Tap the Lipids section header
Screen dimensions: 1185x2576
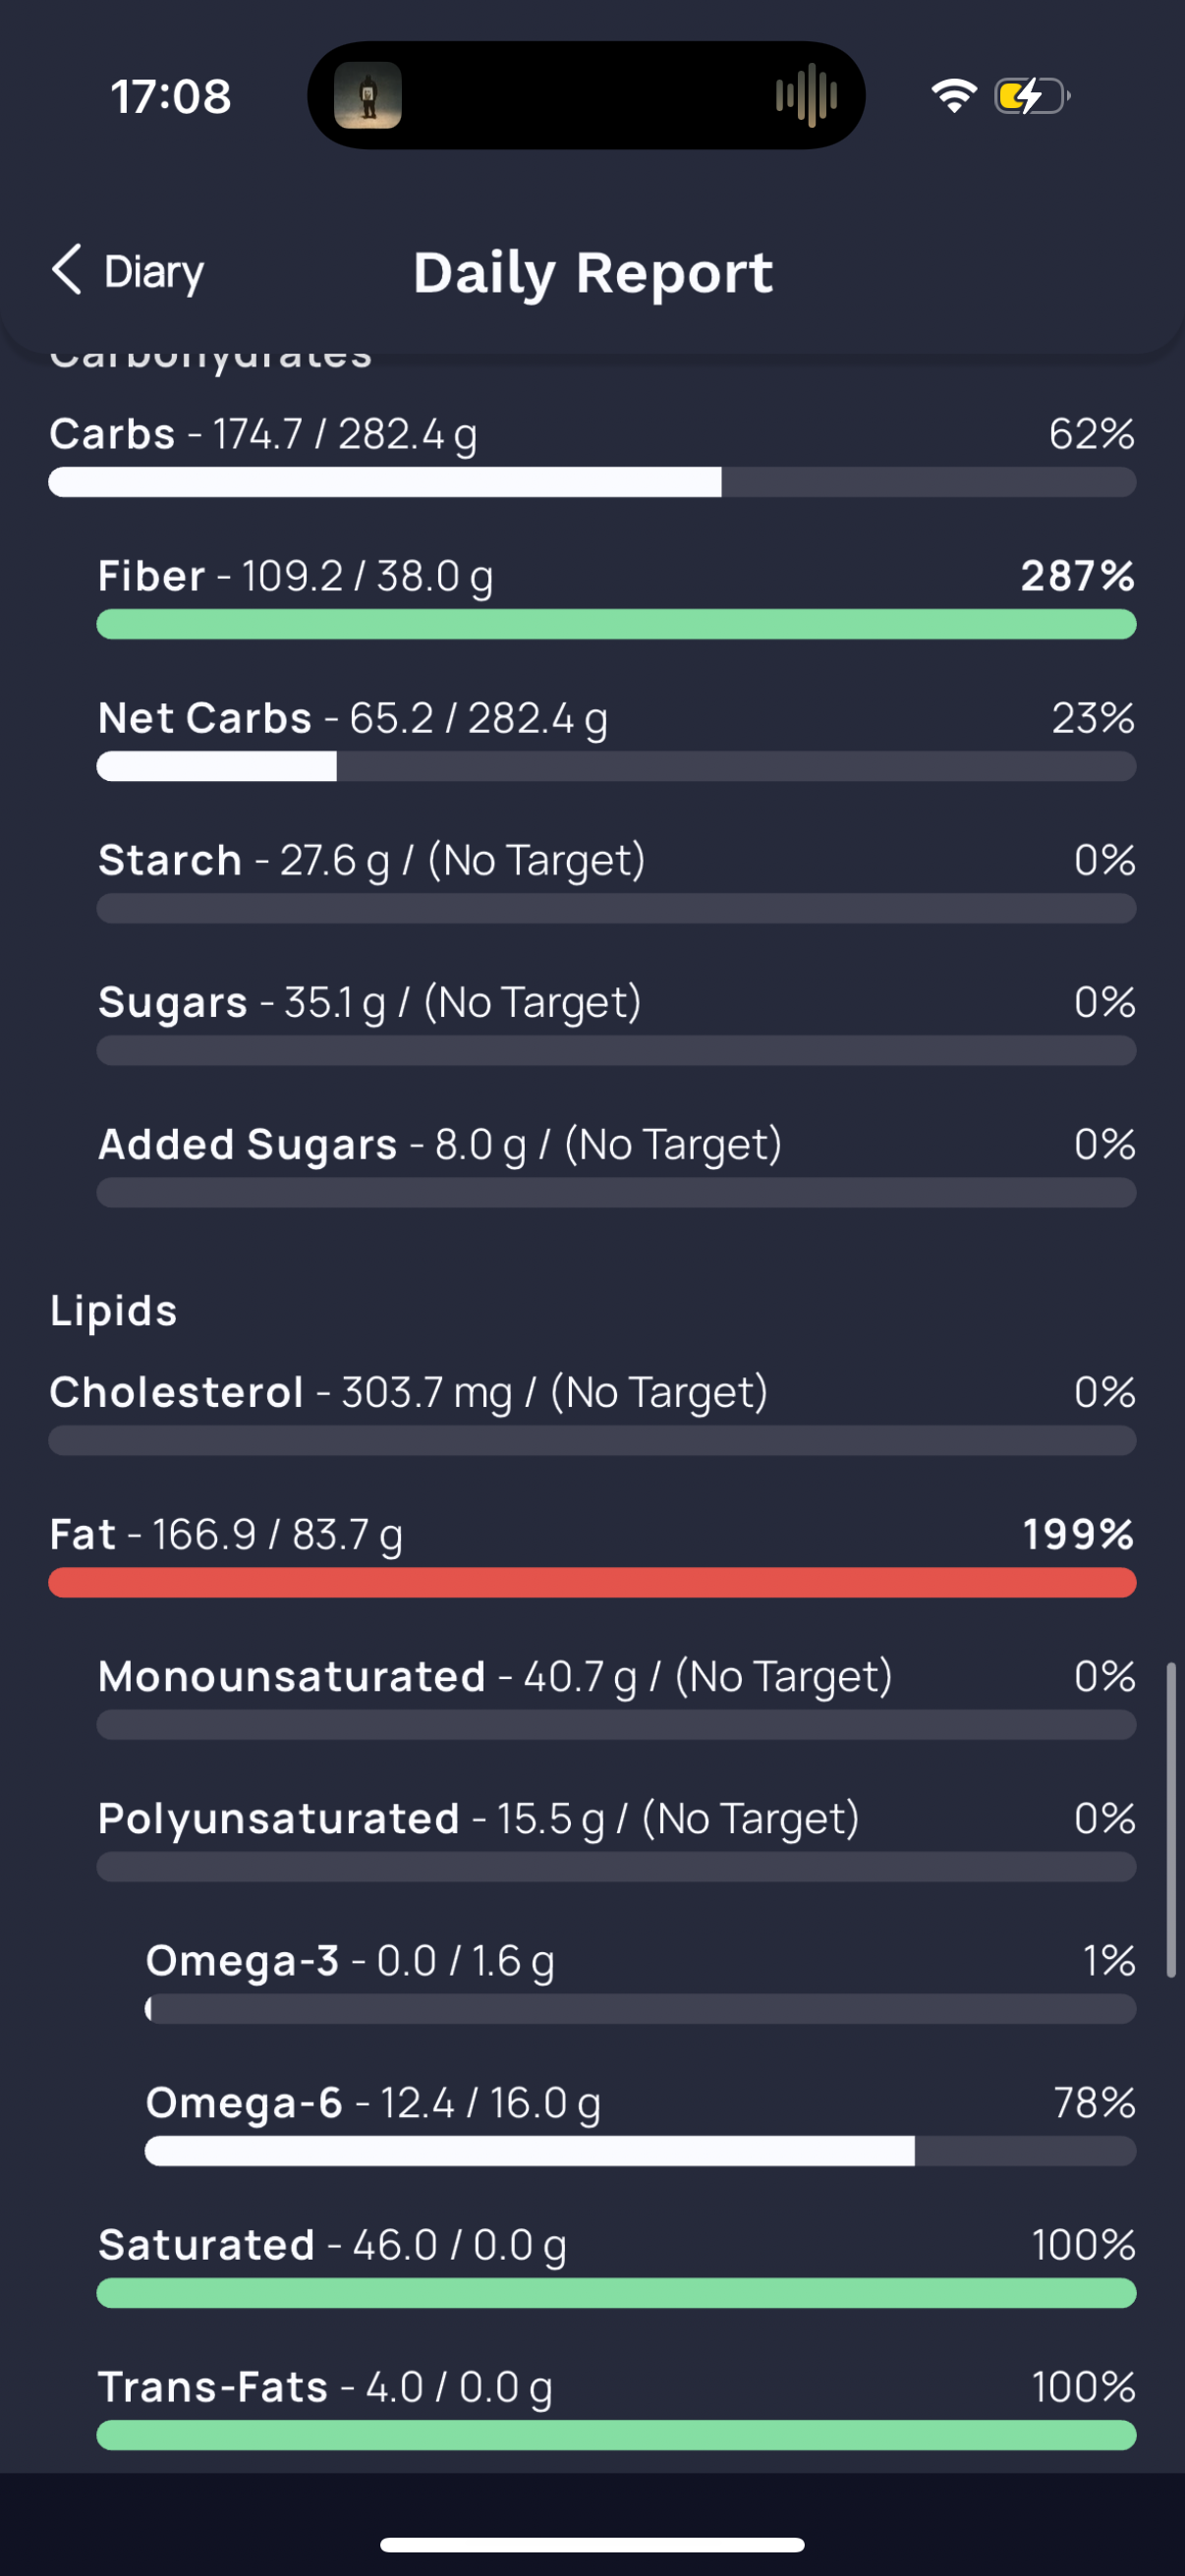tap(114, 1310)
